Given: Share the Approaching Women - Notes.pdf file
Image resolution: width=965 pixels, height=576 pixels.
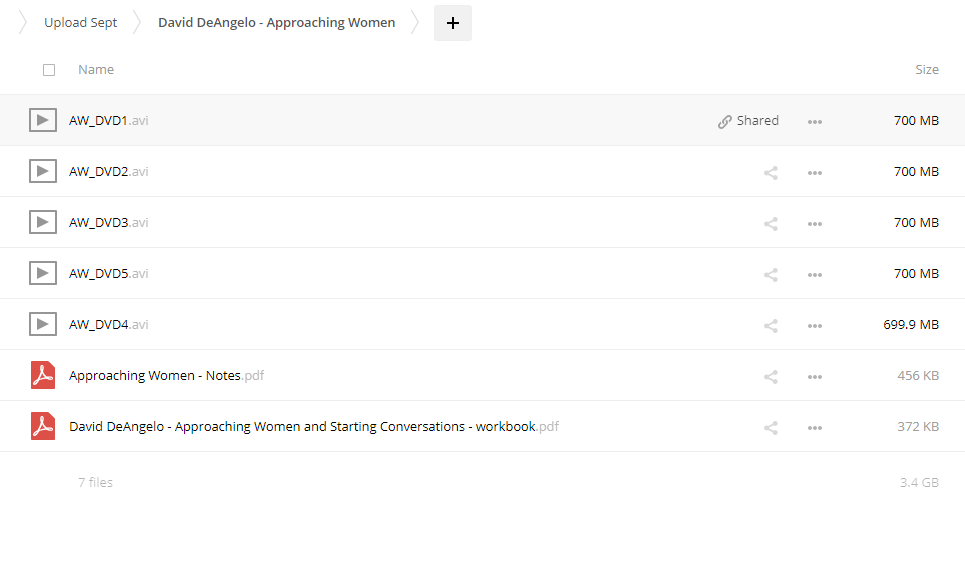Looking at the screenshot, I should [x=770, y=377].
